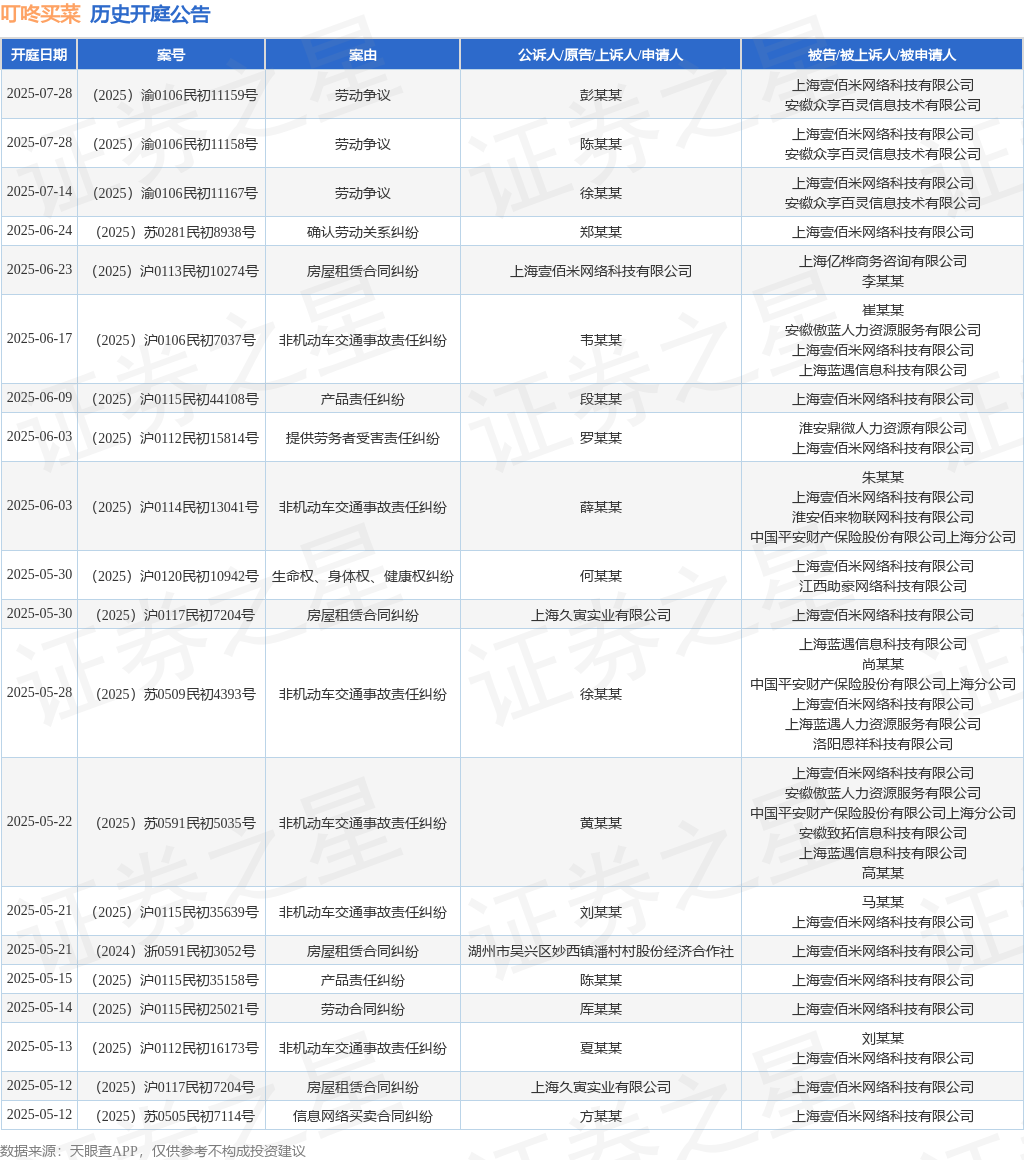Click plaintiff 湖州市吴兴区妙西镇潘村村股份经济合作社

click(x=600, y=951)
